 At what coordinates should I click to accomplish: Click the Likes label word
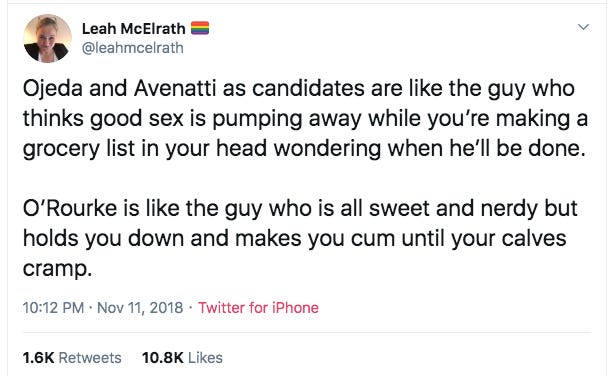[205, 358]
